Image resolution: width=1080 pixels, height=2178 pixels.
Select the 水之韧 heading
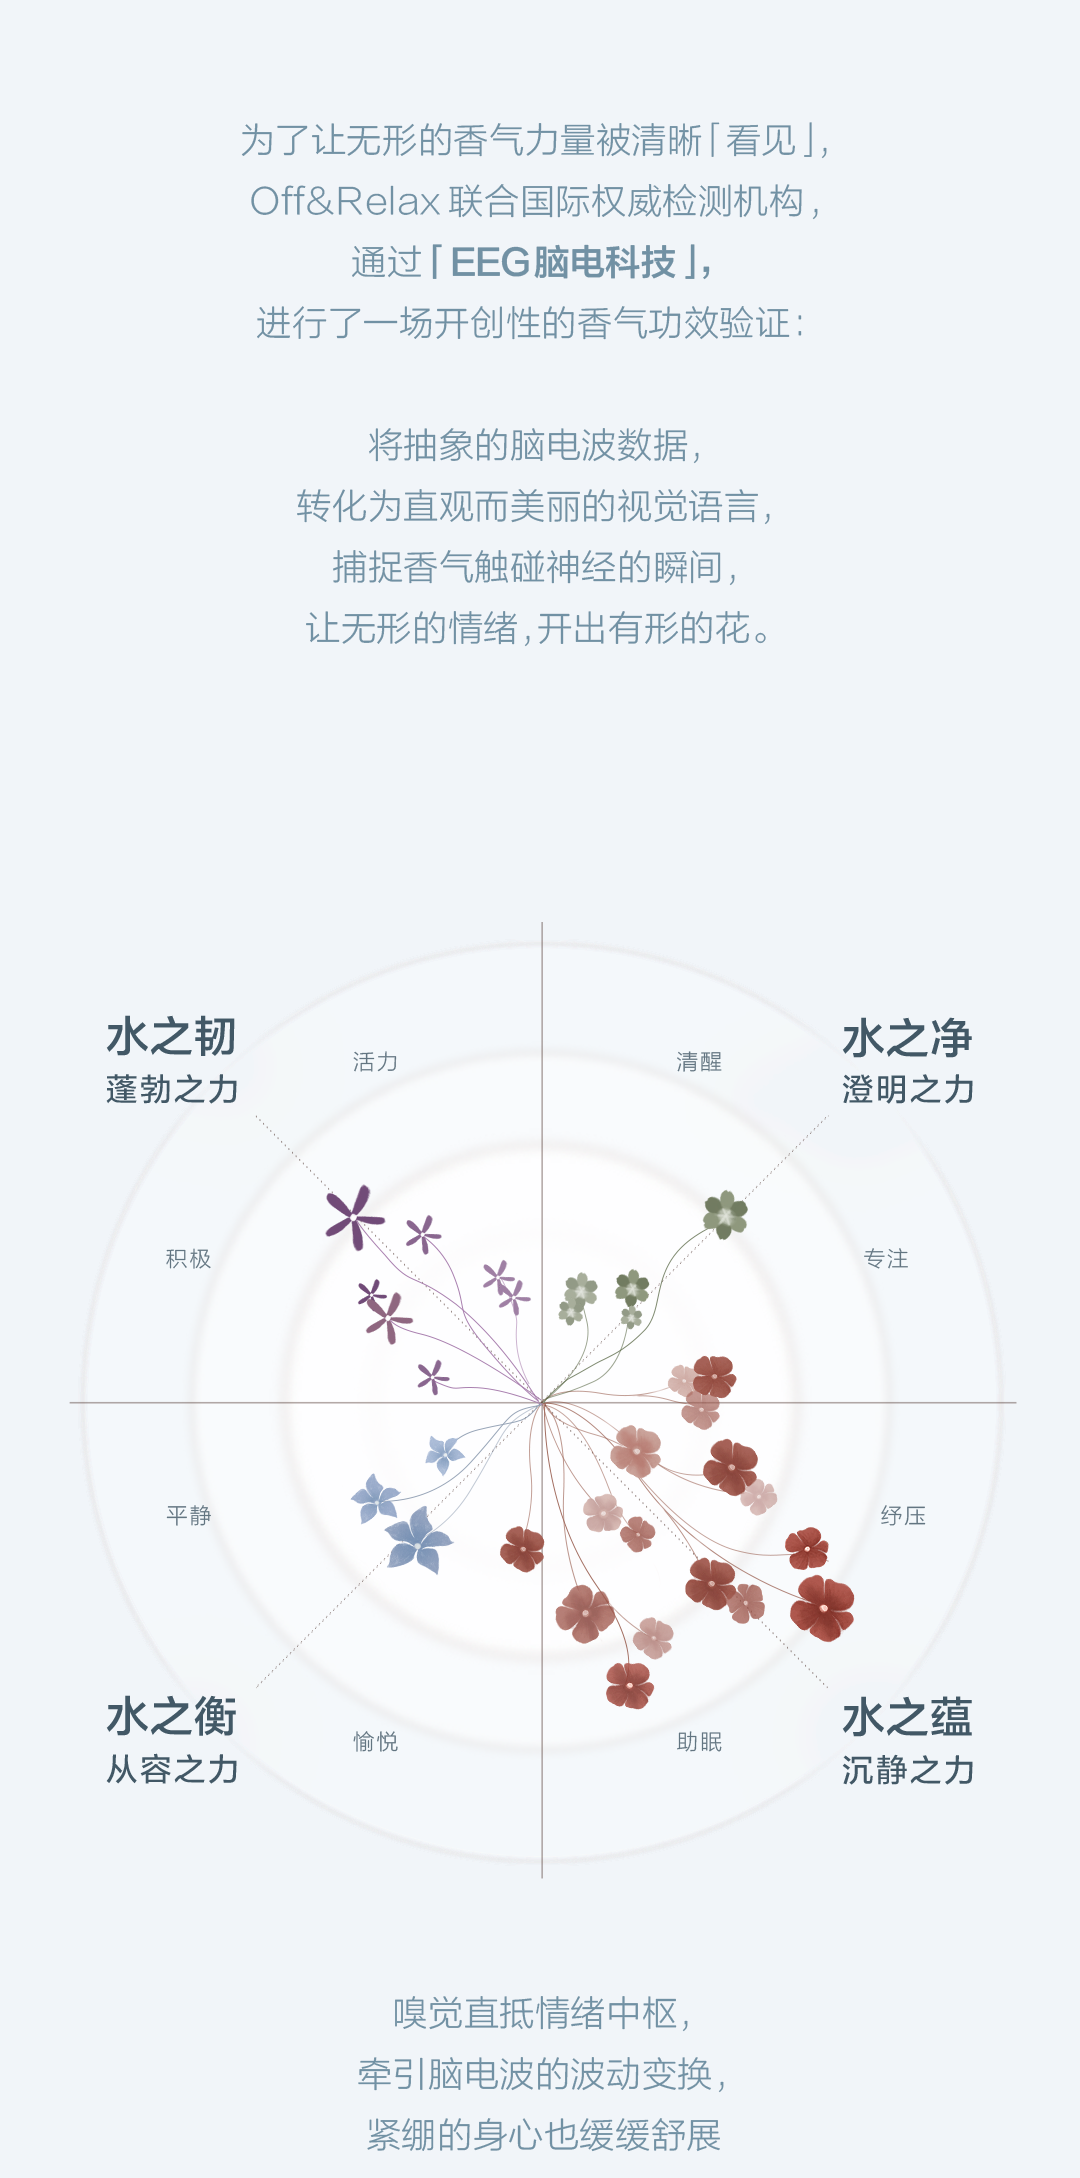(172, 1037)
